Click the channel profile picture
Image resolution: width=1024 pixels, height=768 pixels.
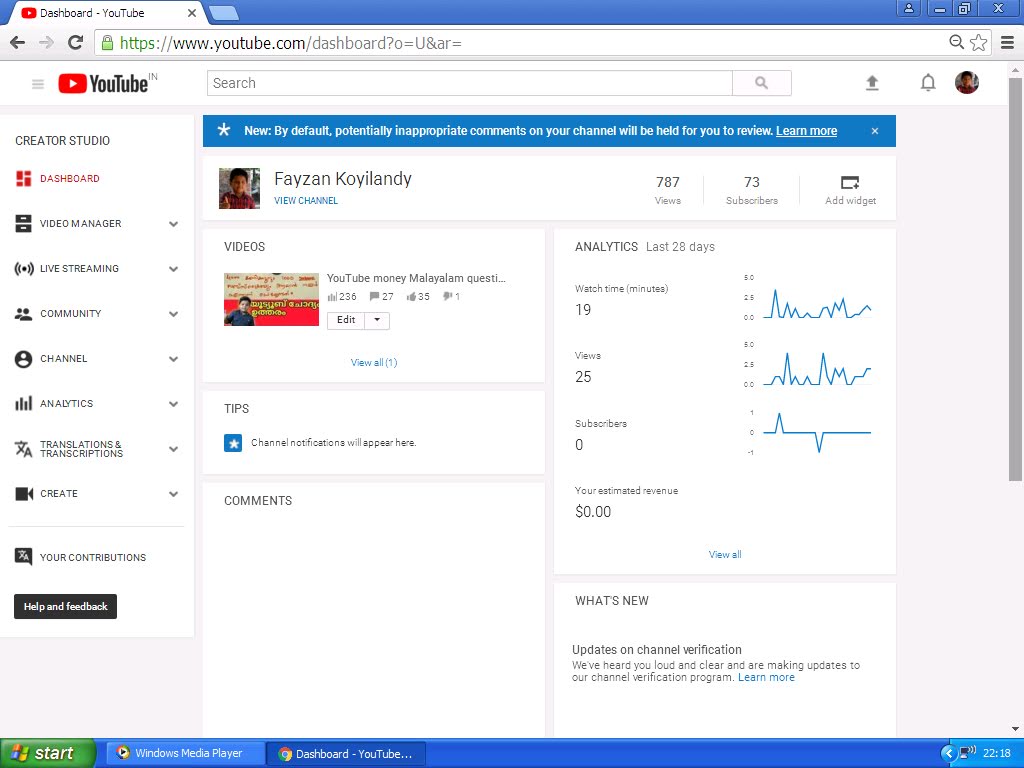[x=239, y=188]
